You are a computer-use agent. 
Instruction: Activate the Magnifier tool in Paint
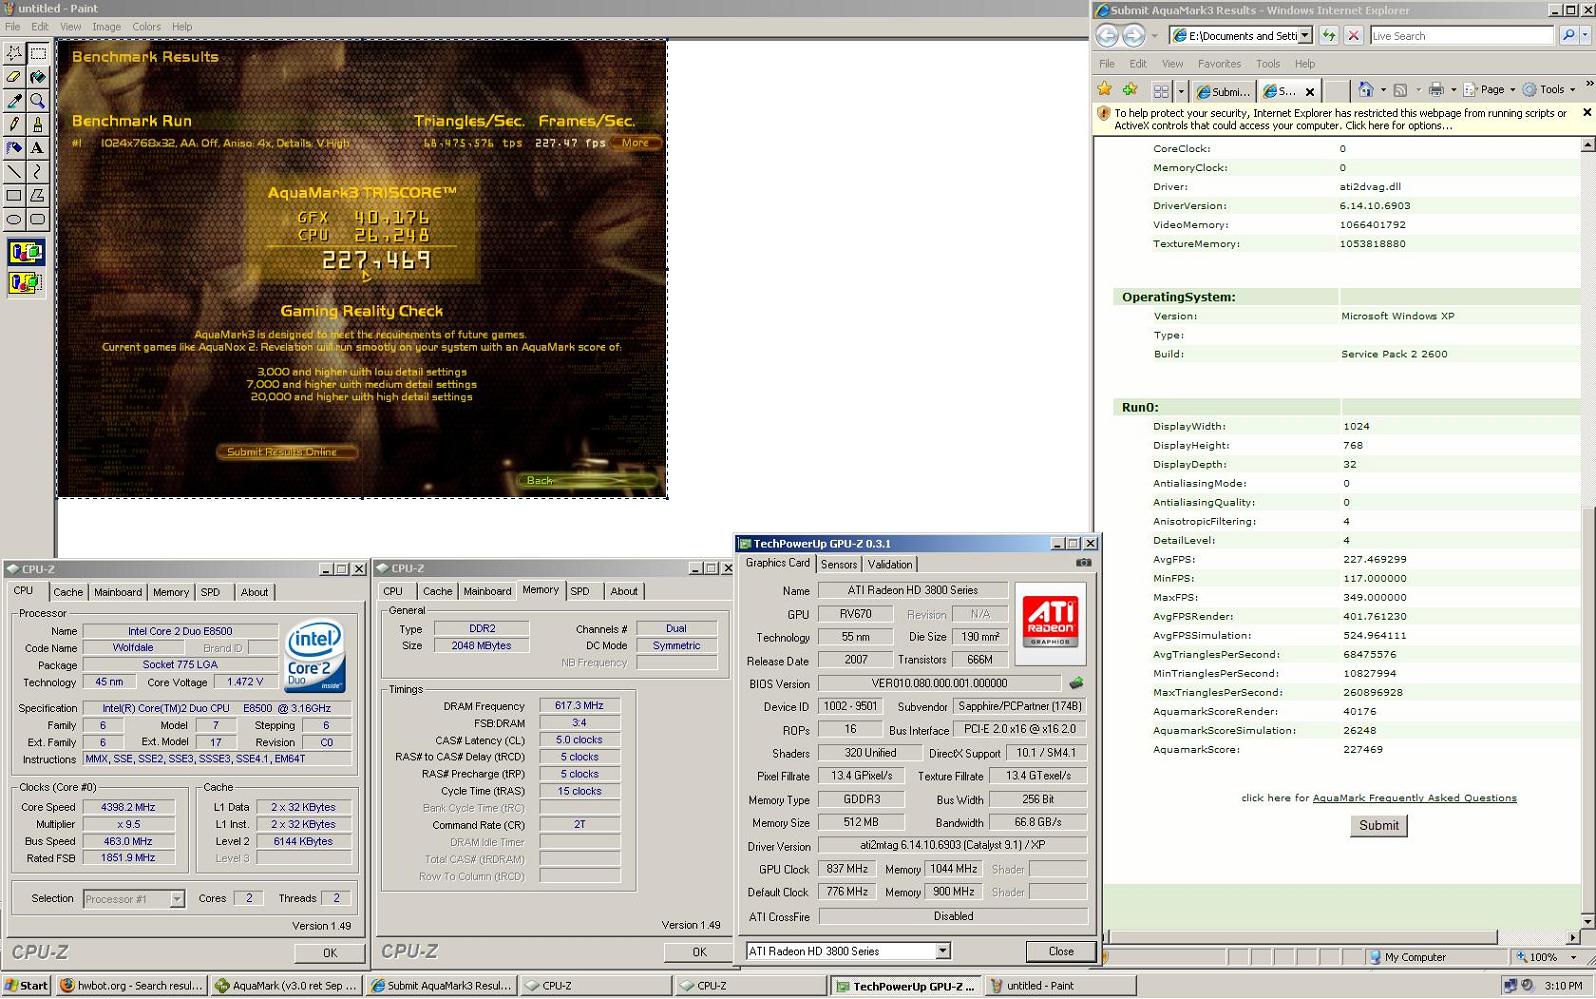(x=38, y=101)
